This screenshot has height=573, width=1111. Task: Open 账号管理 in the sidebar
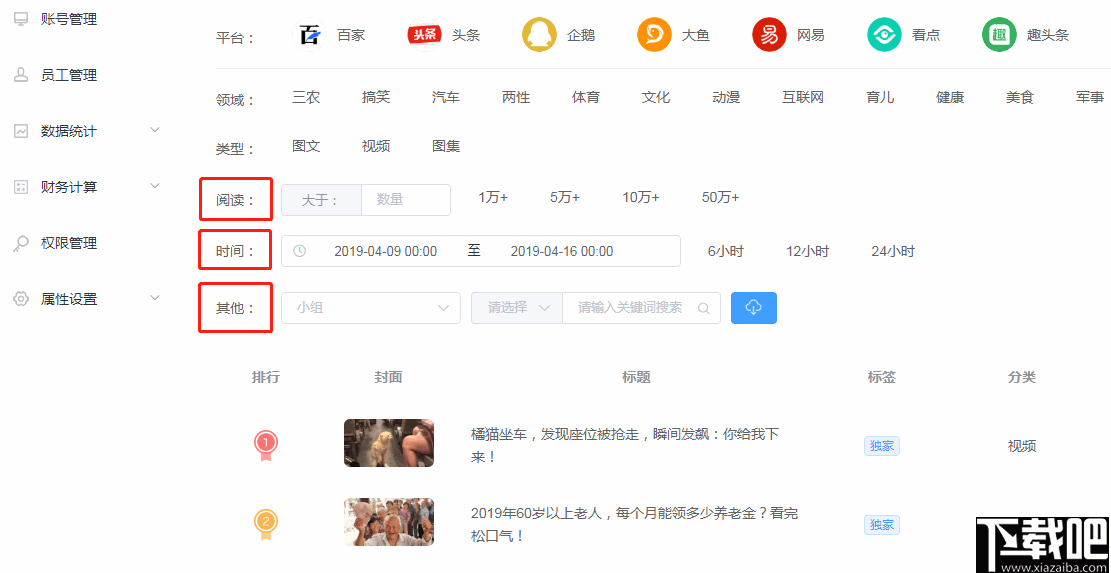tap(69, 19)
